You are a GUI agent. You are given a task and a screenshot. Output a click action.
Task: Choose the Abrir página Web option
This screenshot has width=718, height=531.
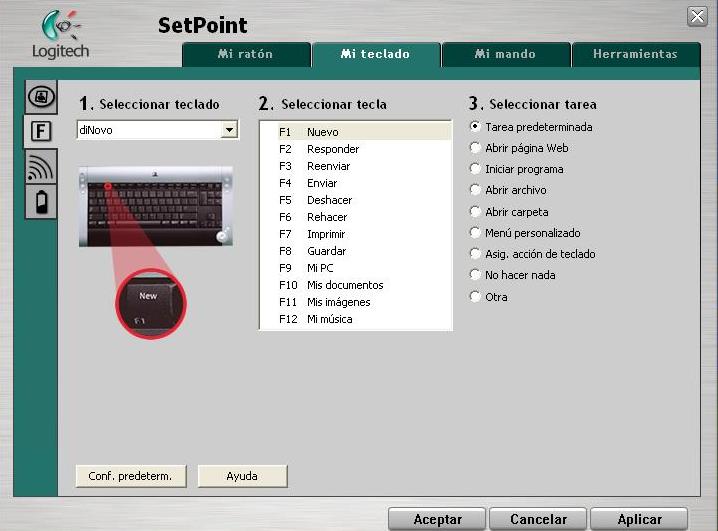tap(475, 148)
